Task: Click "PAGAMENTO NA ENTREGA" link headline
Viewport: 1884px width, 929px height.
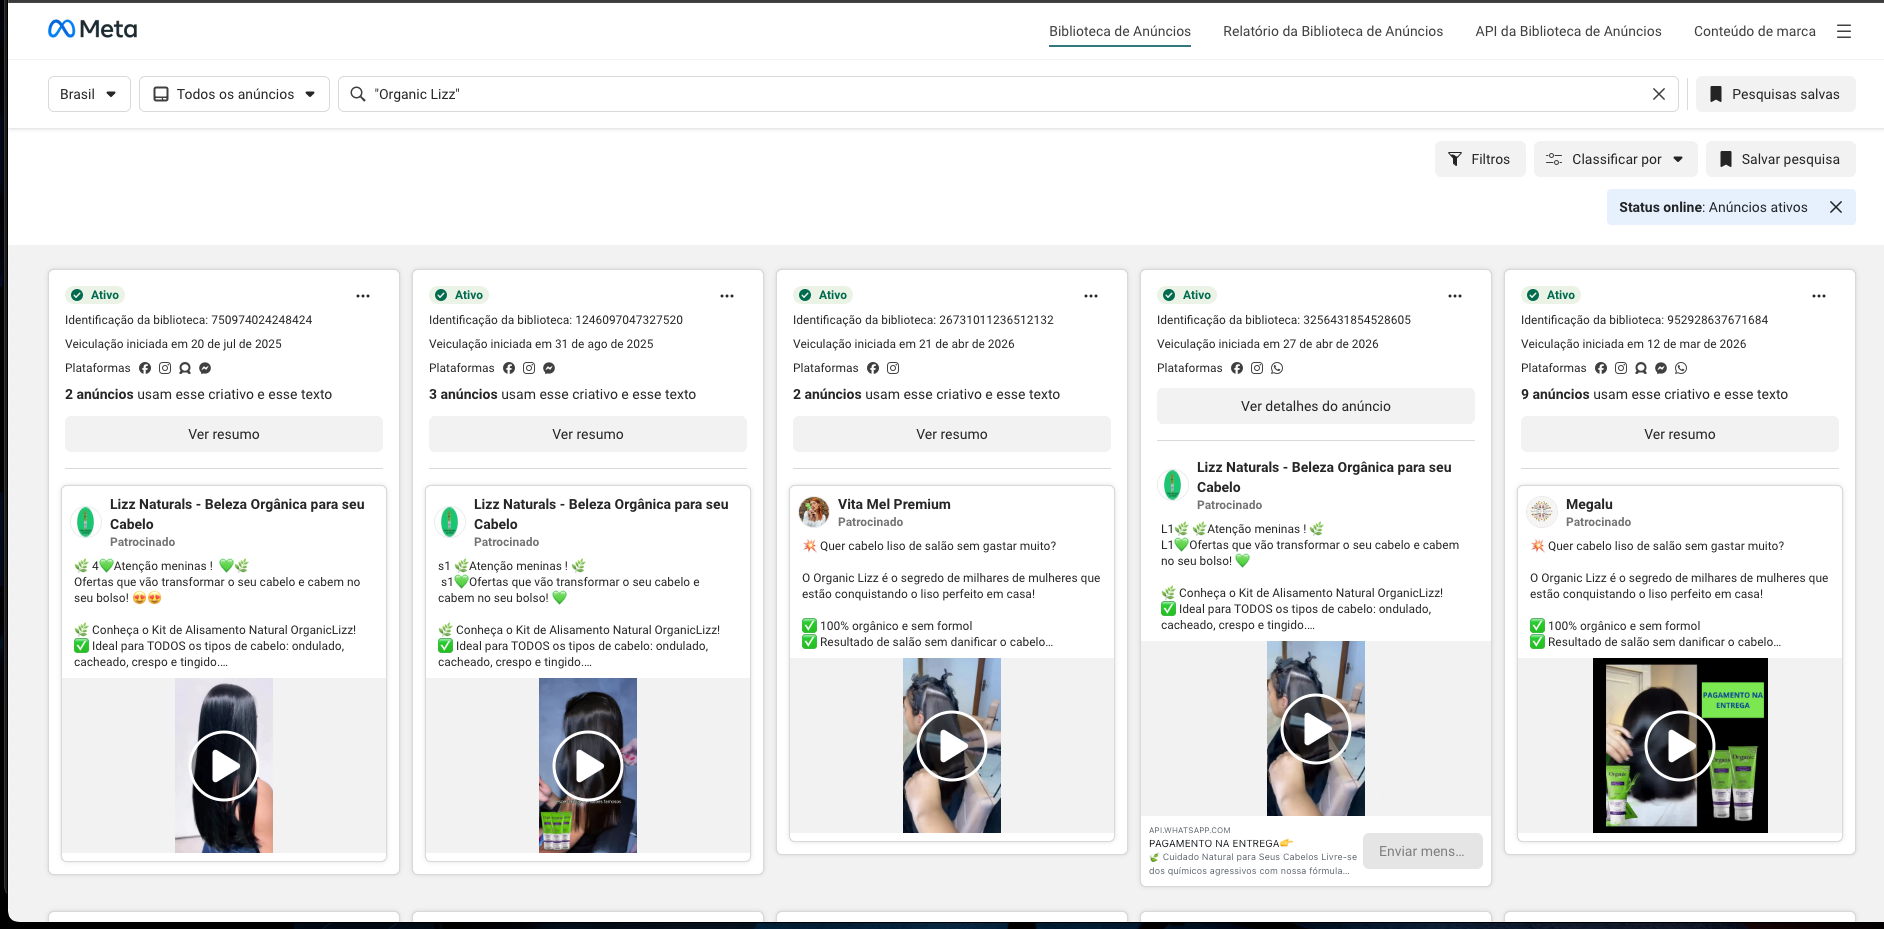Action: [x=1221, y=843]
